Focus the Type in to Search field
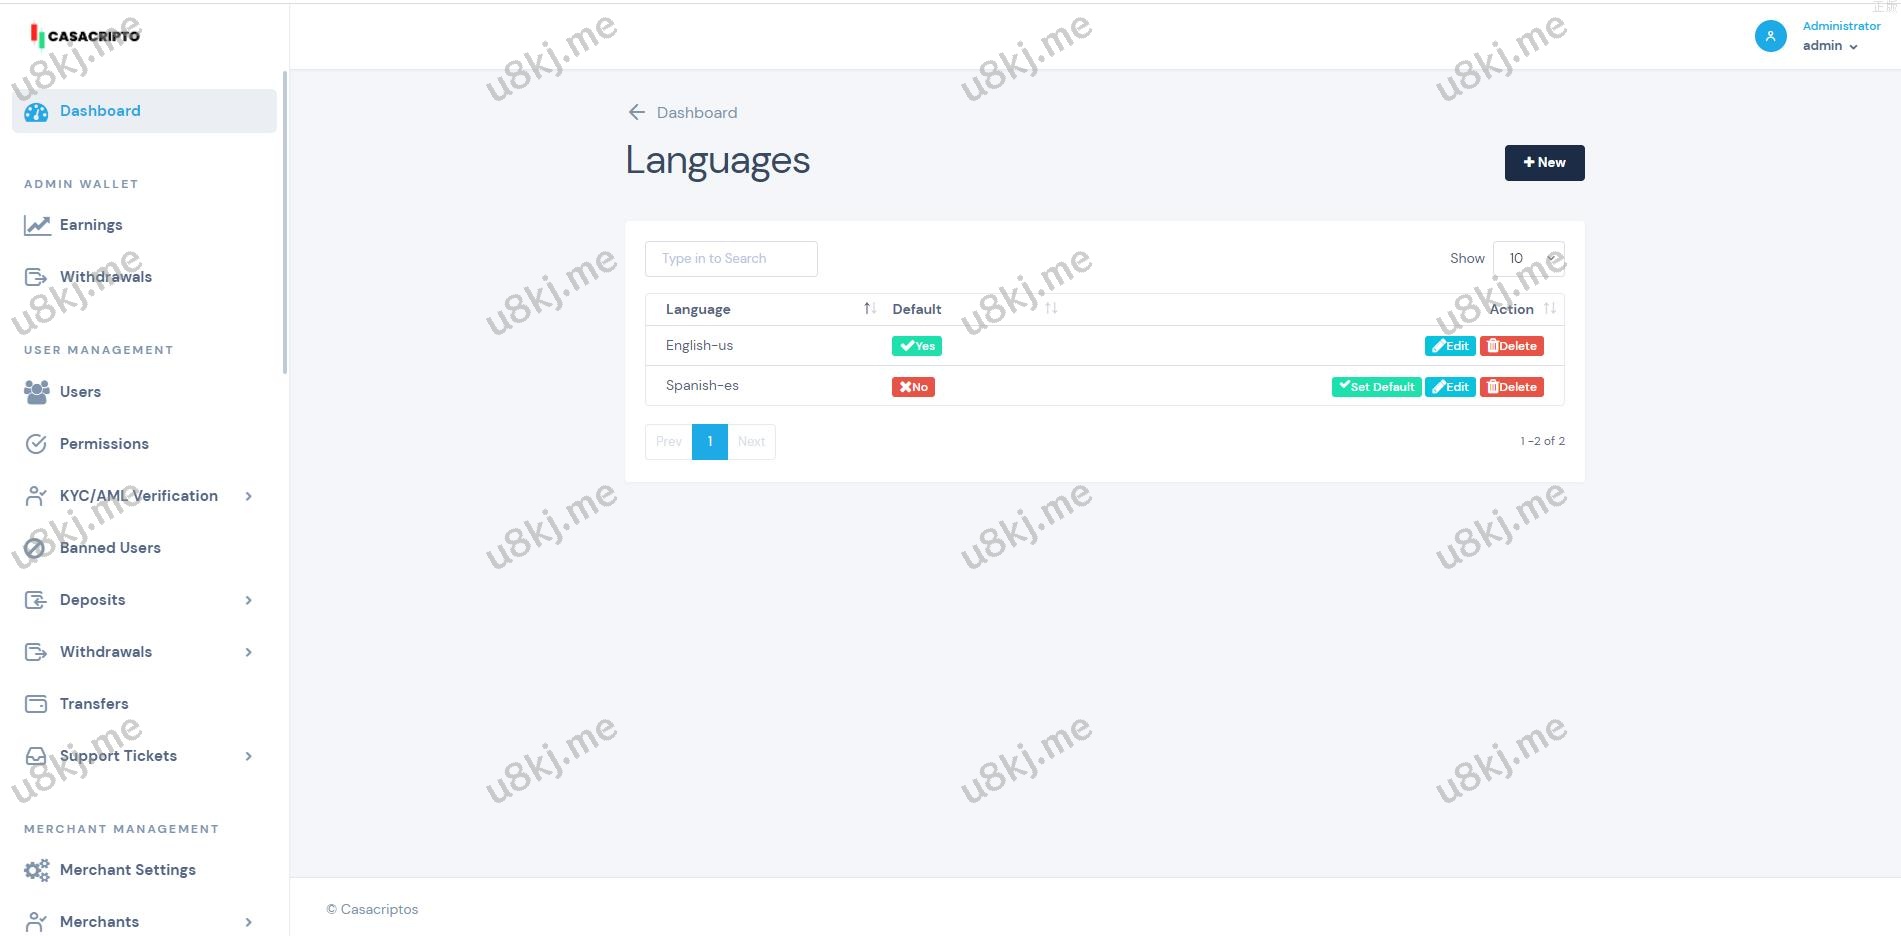Screen dimensions: 1901x936 pyautogui.click(x=731, y=259)
